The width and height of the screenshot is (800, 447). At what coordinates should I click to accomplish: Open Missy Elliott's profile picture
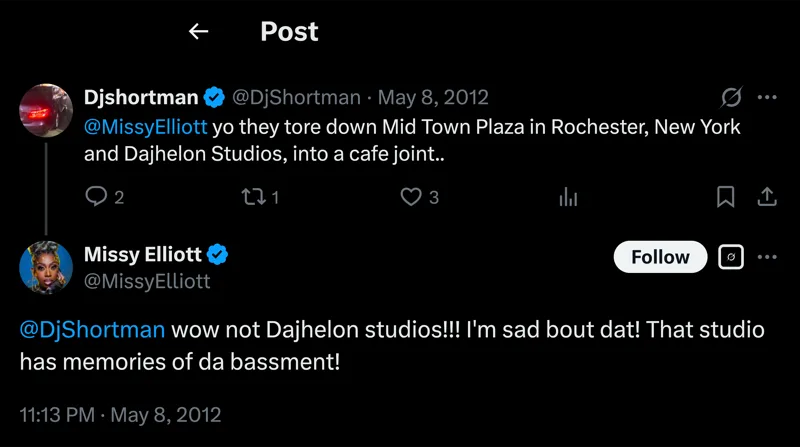[x=46, y=267]
